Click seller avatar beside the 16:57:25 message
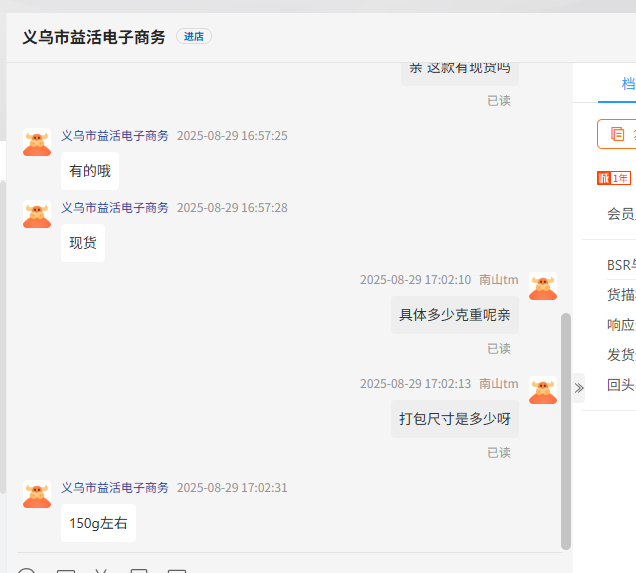Screen dimensions: 636x573 click(x=37, y=142)
